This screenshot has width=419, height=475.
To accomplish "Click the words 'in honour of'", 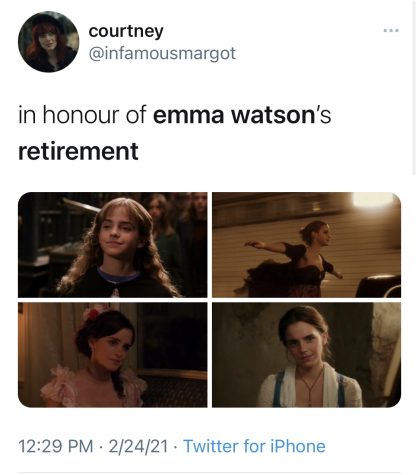I will point(82,115).
